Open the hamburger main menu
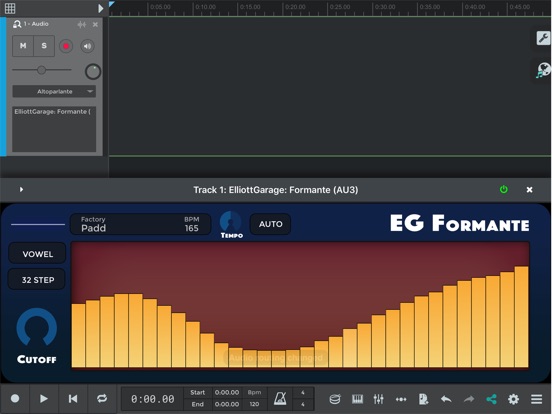The height and width of the screenshot is (414, 552). click(x=536, y=399)
